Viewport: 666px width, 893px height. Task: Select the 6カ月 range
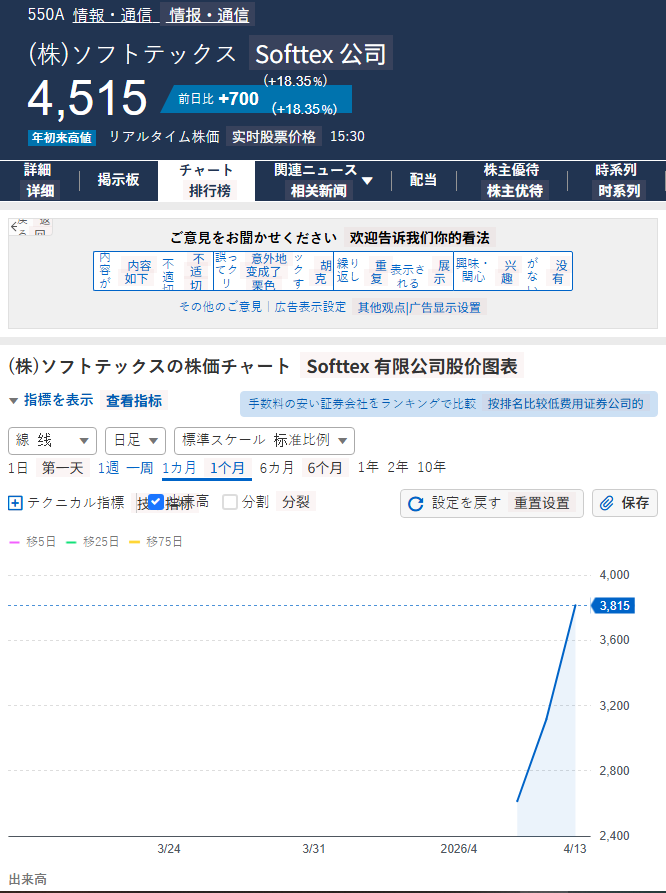click(x=276, y=468)
